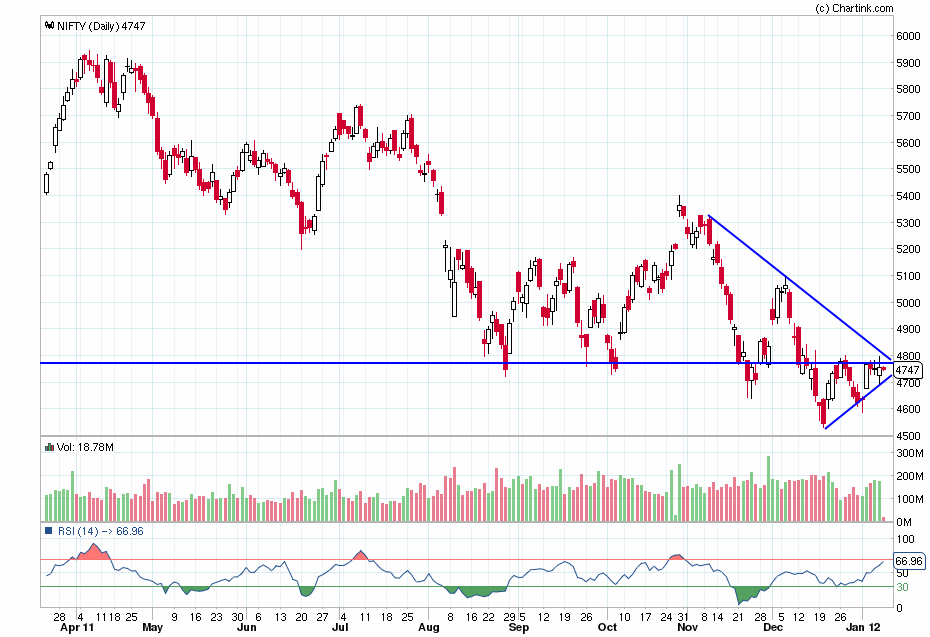Viewport: 930px width, 637px height.
Task: Click the 4500 price axis label
Action: click(x=908, y=436)
